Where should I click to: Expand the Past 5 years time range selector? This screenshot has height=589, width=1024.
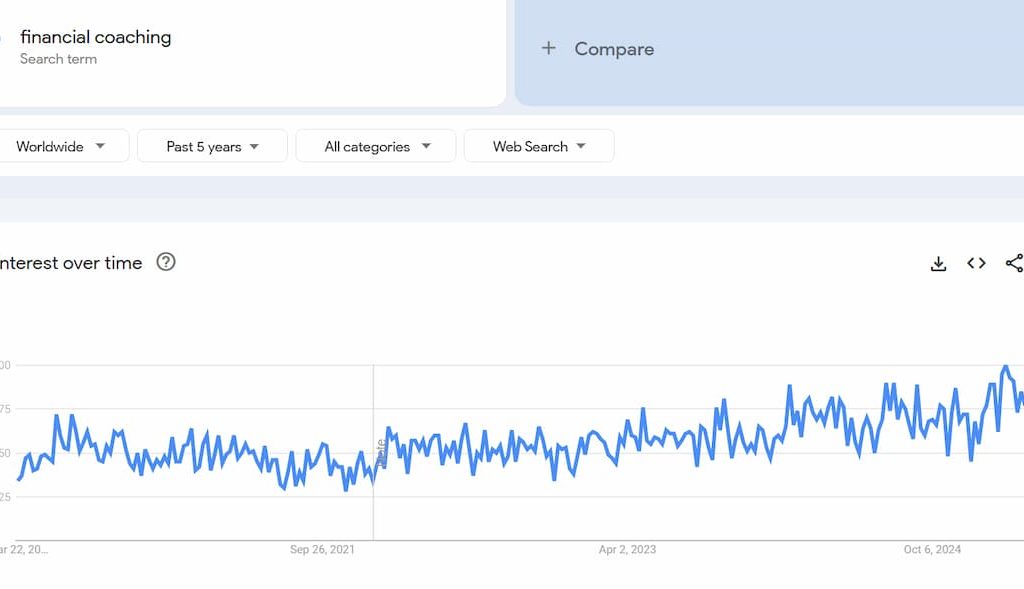pos(212,146)
